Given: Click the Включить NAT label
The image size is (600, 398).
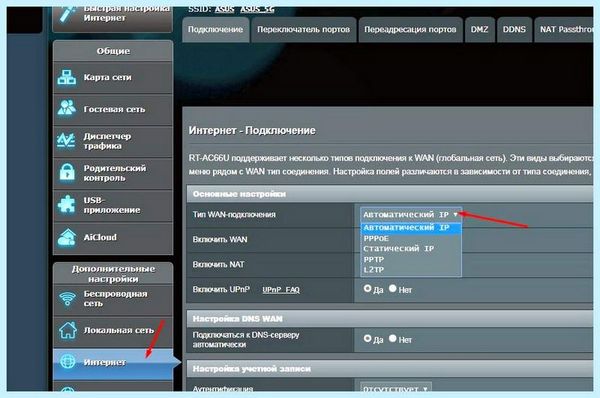Looking at the screenshot, I should point(218,264).
